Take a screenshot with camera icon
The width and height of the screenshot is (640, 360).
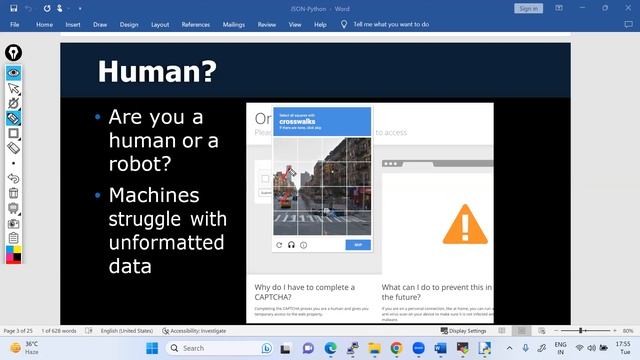pyautogui.click(x=13, y=223)
